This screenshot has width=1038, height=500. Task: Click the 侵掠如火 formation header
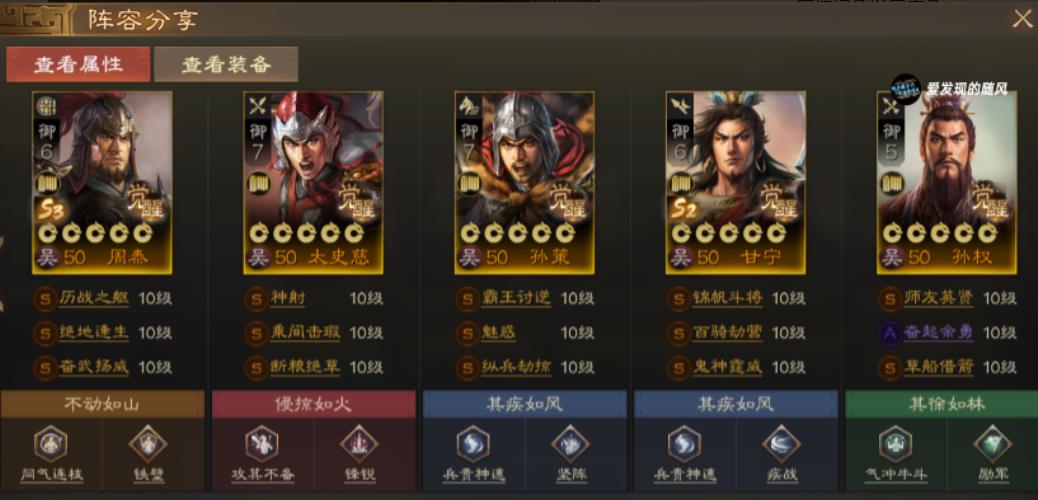[314, 404]
